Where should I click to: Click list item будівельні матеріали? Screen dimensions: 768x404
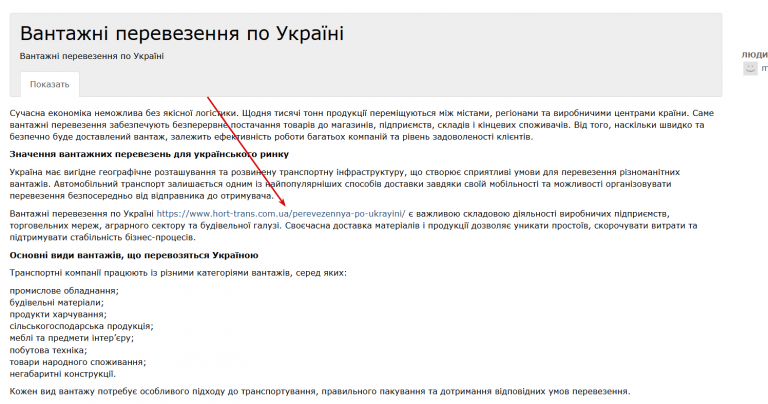coord(57,303)
